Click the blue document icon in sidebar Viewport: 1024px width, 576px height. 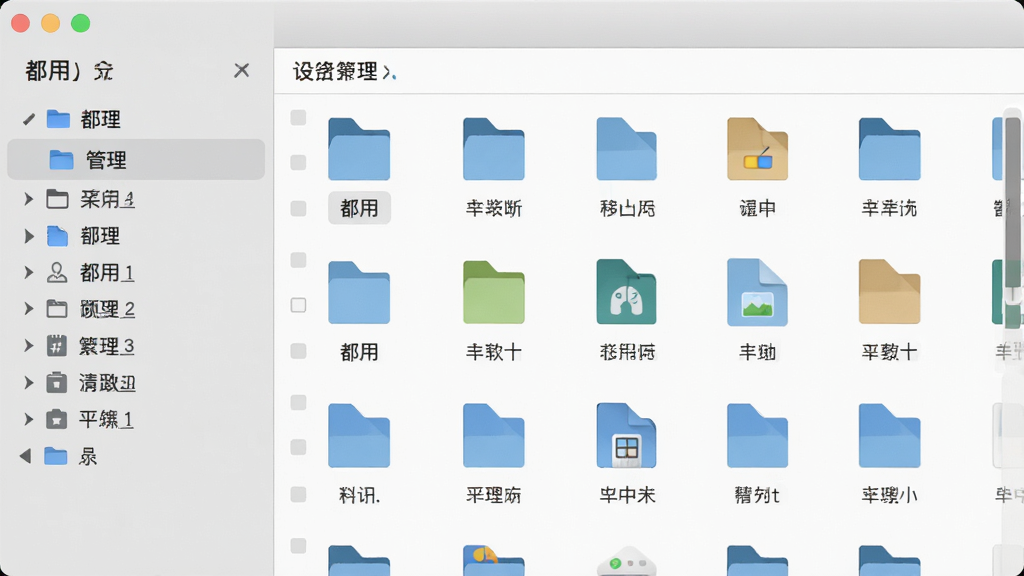tap(57, 236)
